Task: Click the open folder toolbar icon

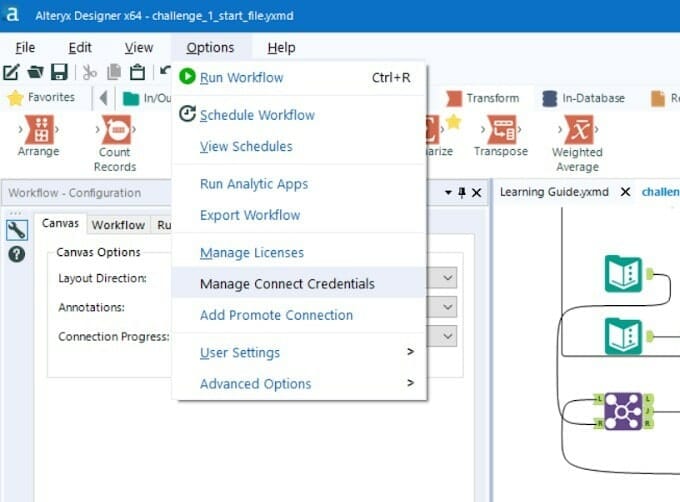Action: [x=35, y=72]
